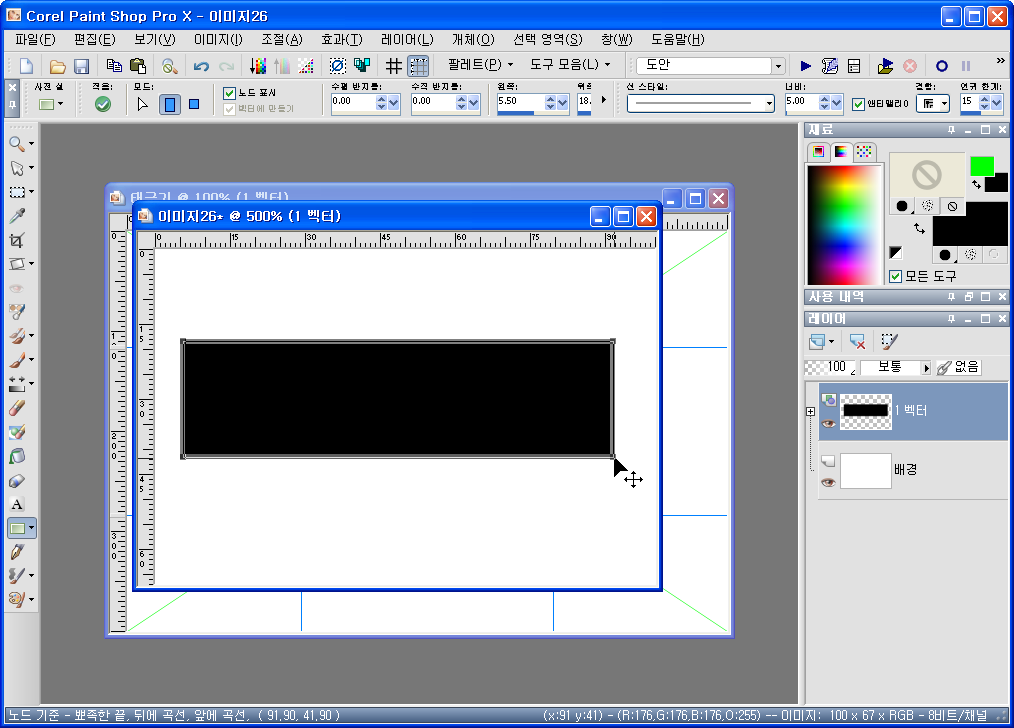Open the join type dropdown
This screenshot has width=1014, height=728.
945,103
